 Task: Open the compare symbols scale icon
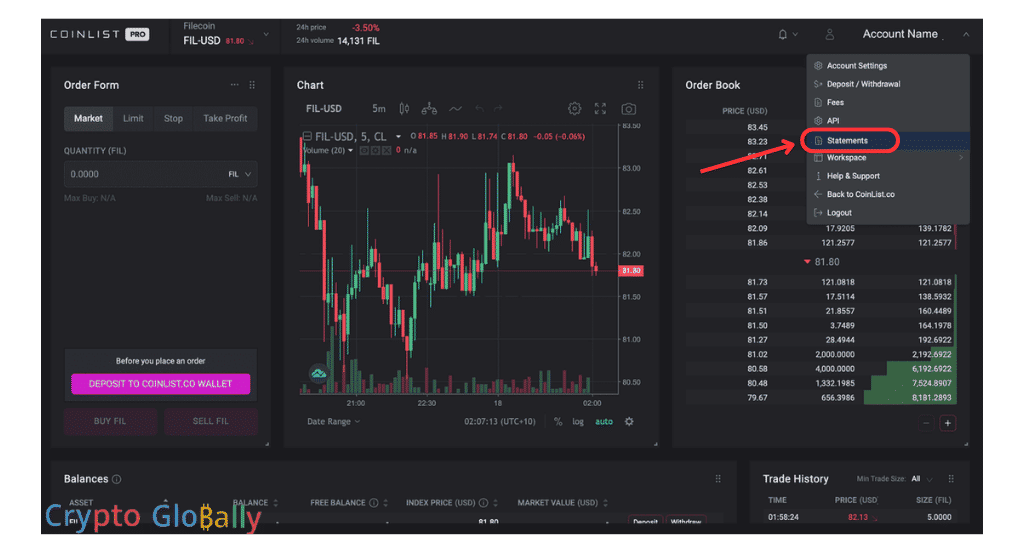coord(429,108)
